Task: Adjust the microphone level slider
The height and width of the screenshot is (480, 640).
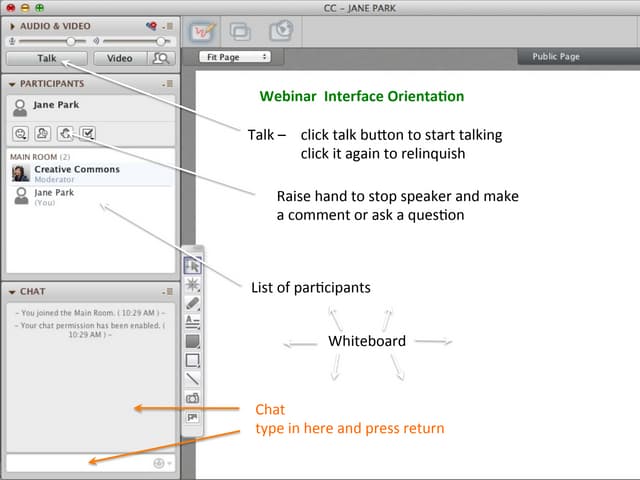Action: [70, 41]
